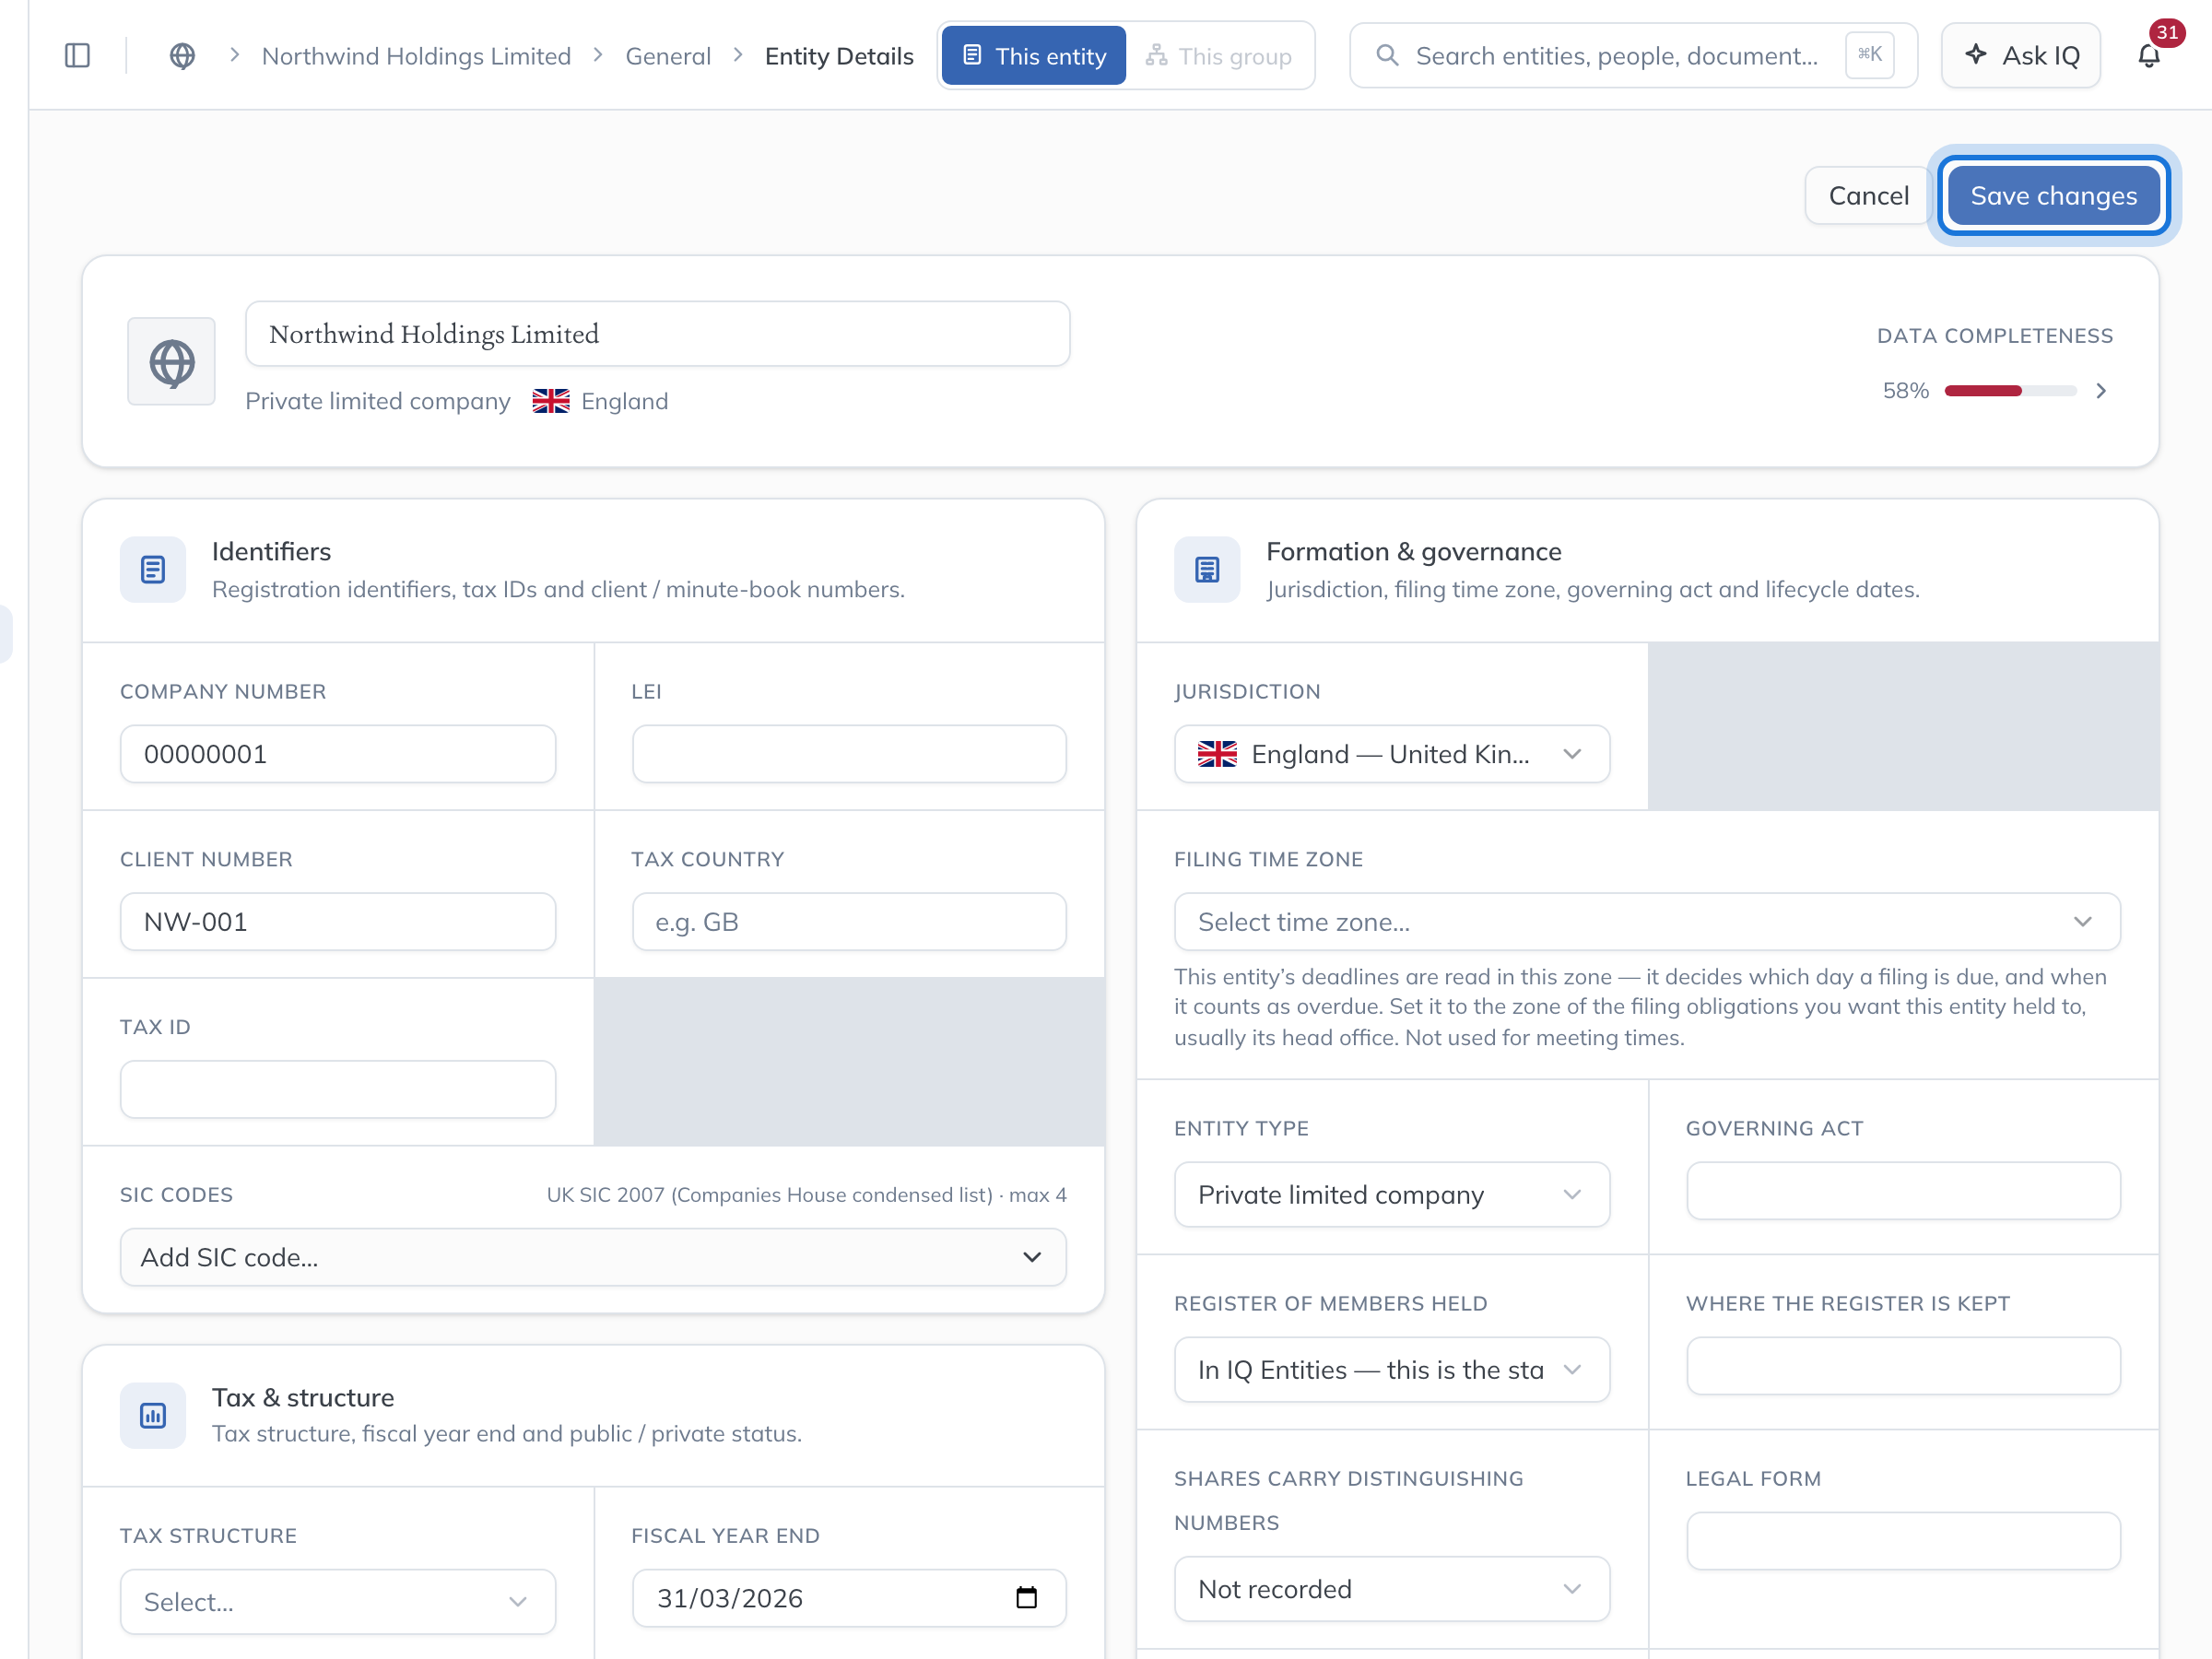Click the Fiscal year end date field
Image resolution: width=2212 pixels, height=1659 pixels.
(x=849, y=1598)
